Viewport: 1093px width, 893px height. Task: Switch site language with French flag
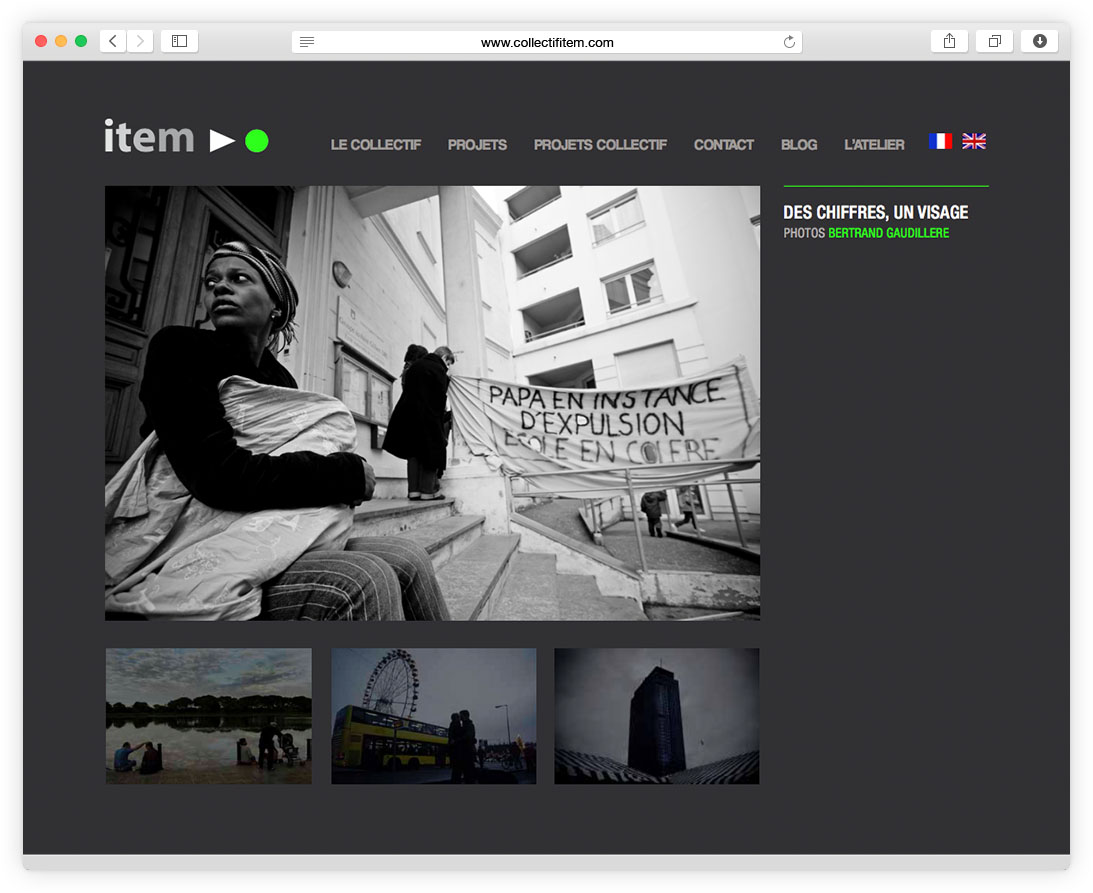pyautogui.click(x=940, y=141)
